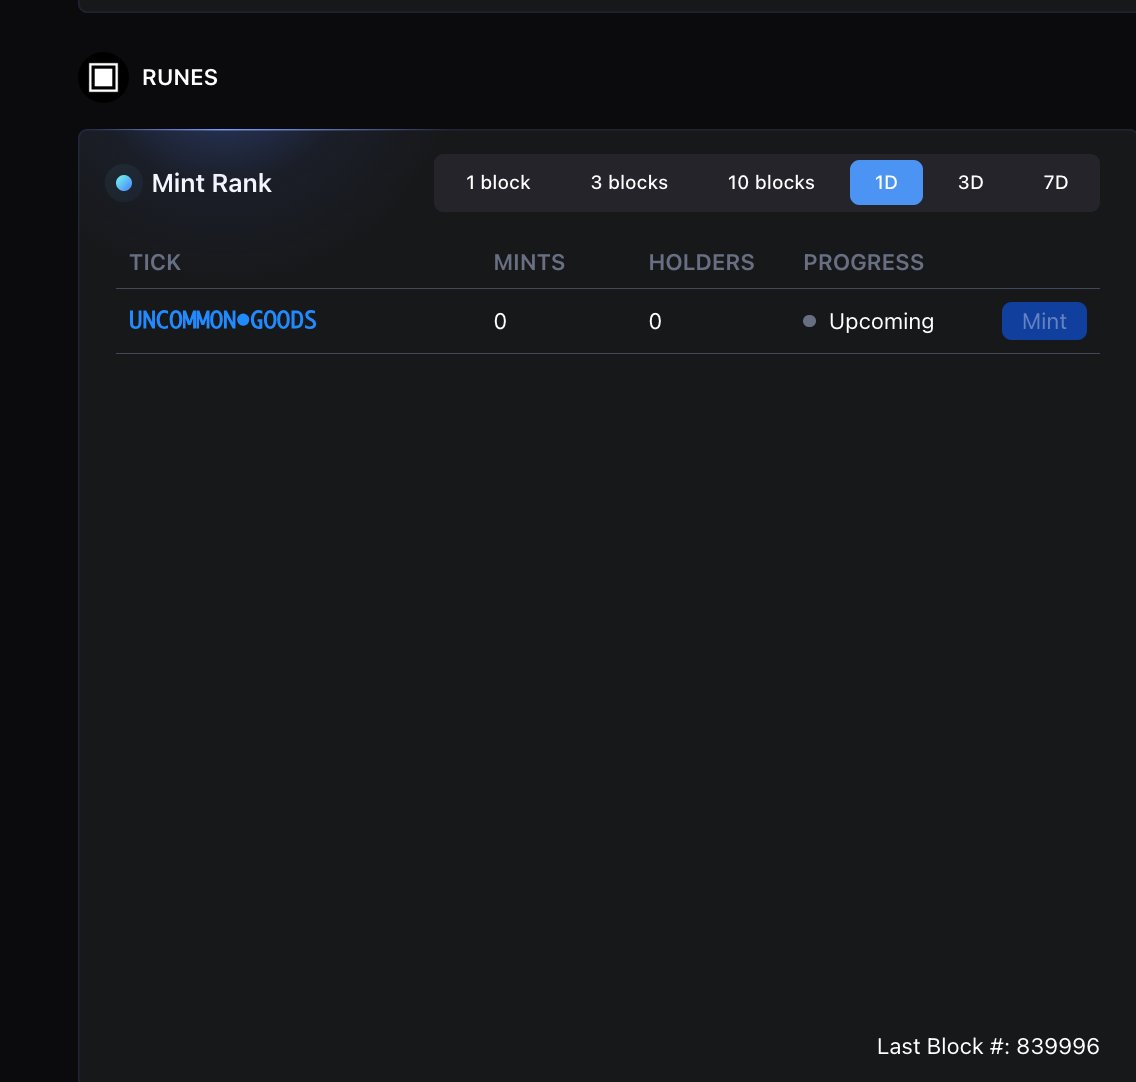Click the Runes square logo icon
The width and height of the screenshot is (1136, 1082).
click(103, 78)
